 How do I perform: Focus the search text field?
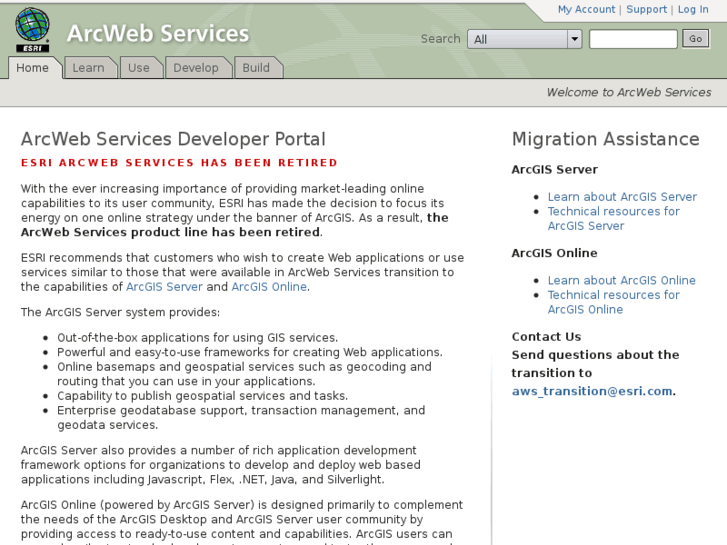click(x=633, y=39)
